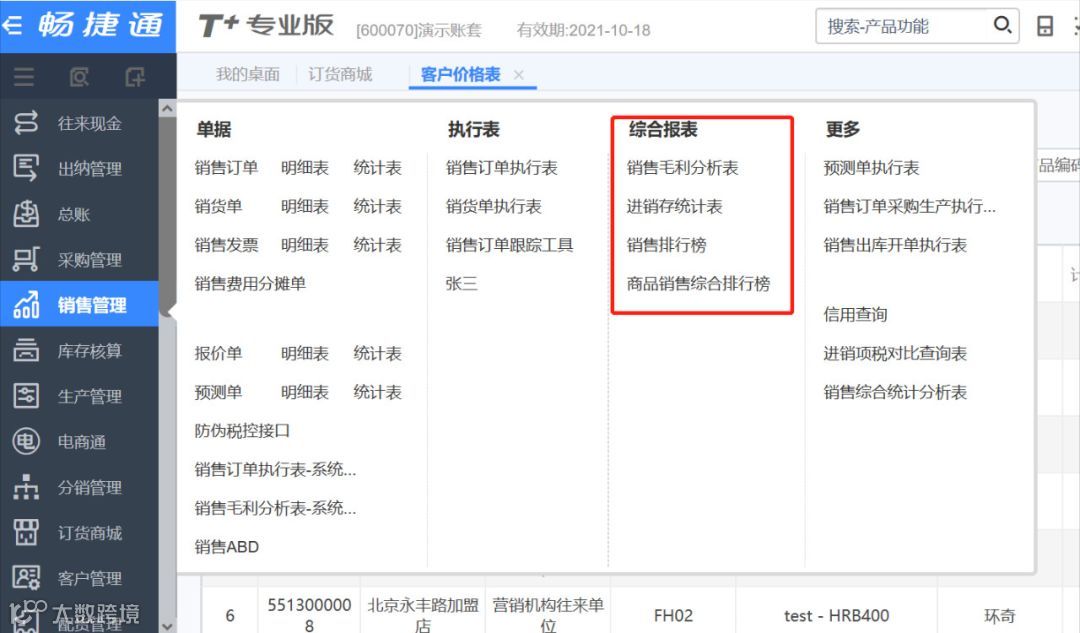The height and width of the screenshot is (633, 1080).
Task: Click the sidebar hamburger menu icon
Action: click(x=24, y=76)
